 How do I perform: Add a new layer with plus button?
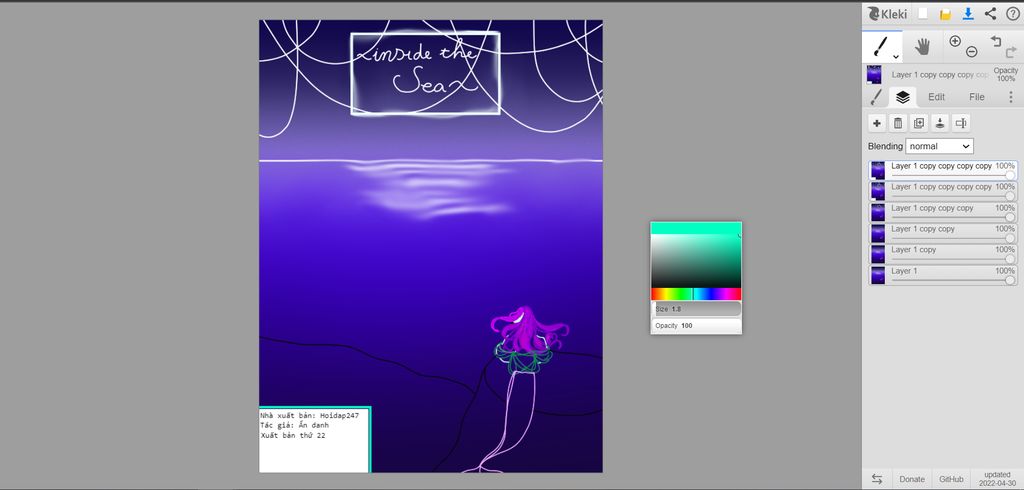point(877,123)
